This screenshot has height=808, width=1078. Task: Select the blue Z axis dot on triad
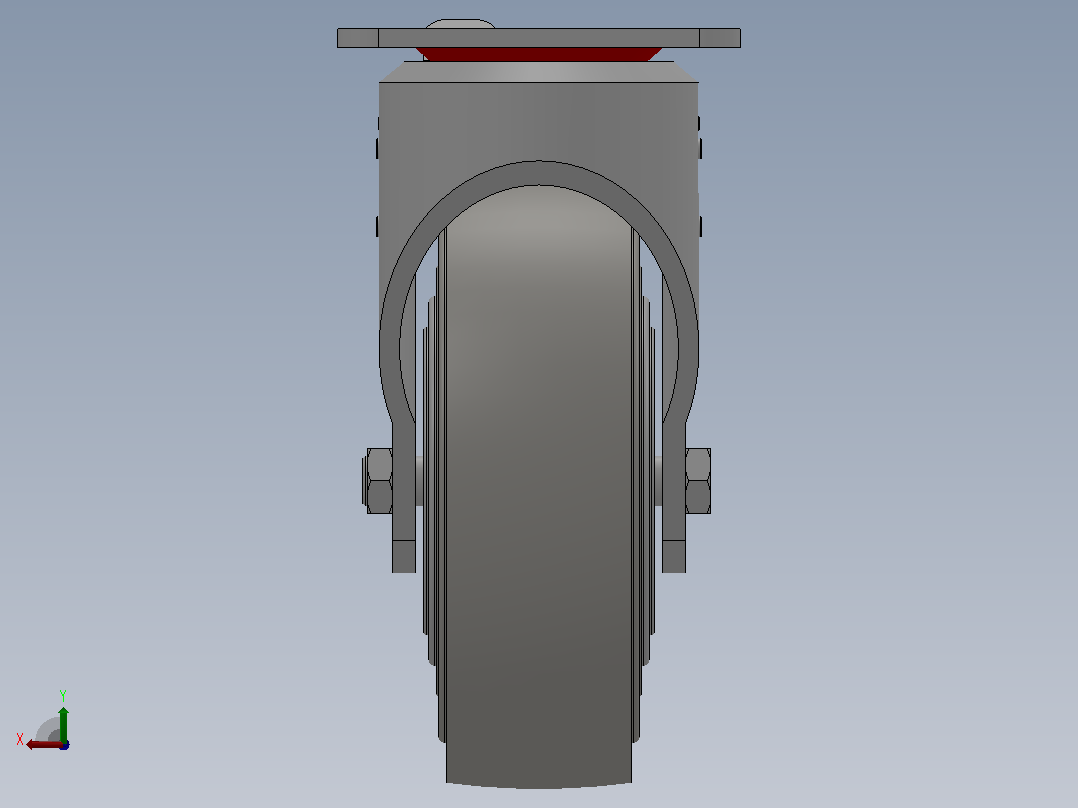65,745
